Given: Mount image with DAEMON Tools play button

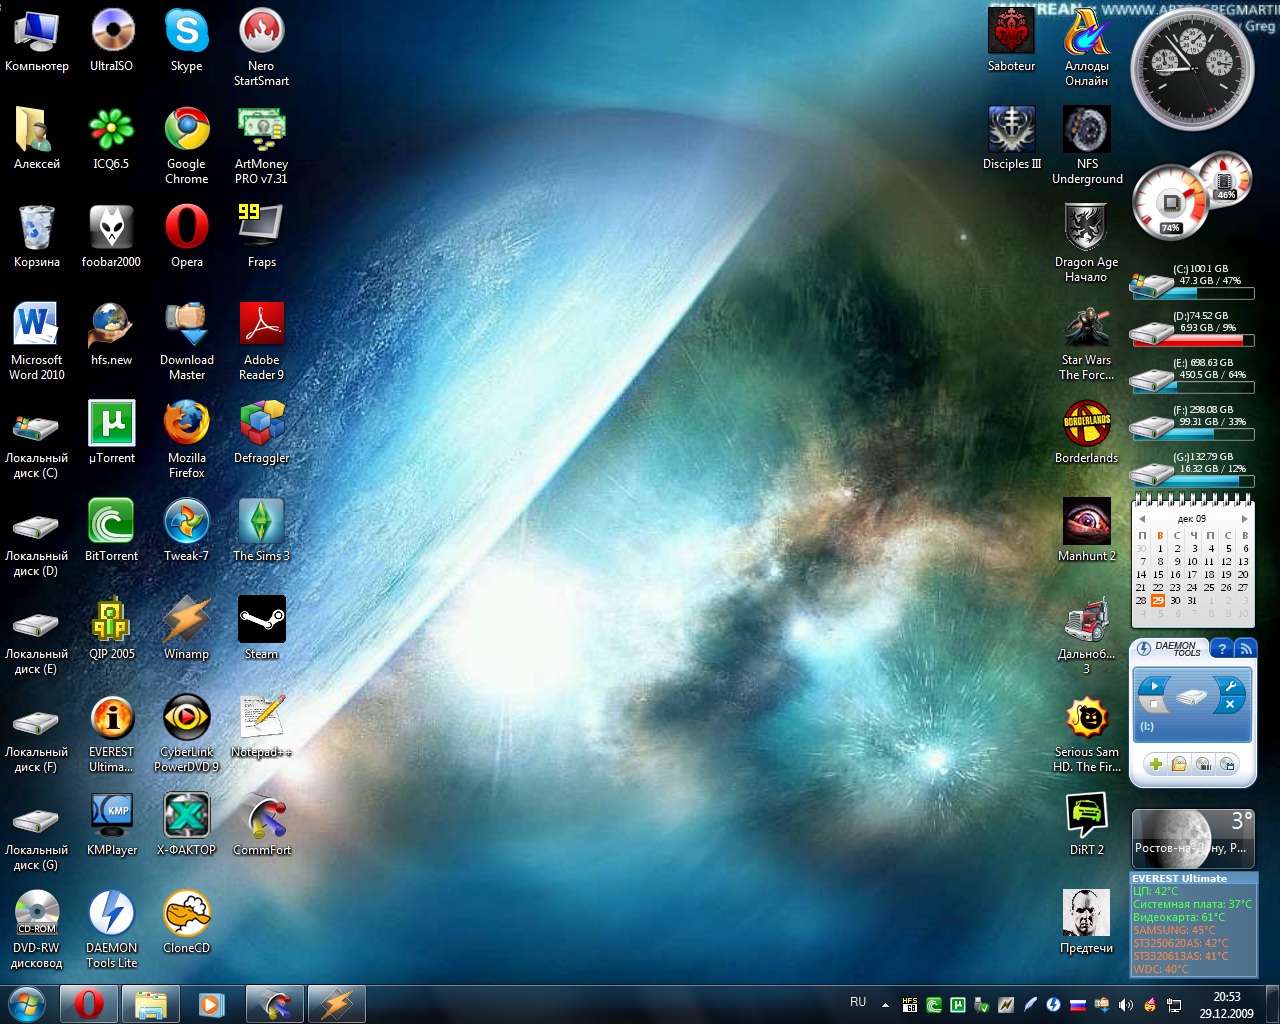Looking at the screenshot, I should pos(1154,686).
